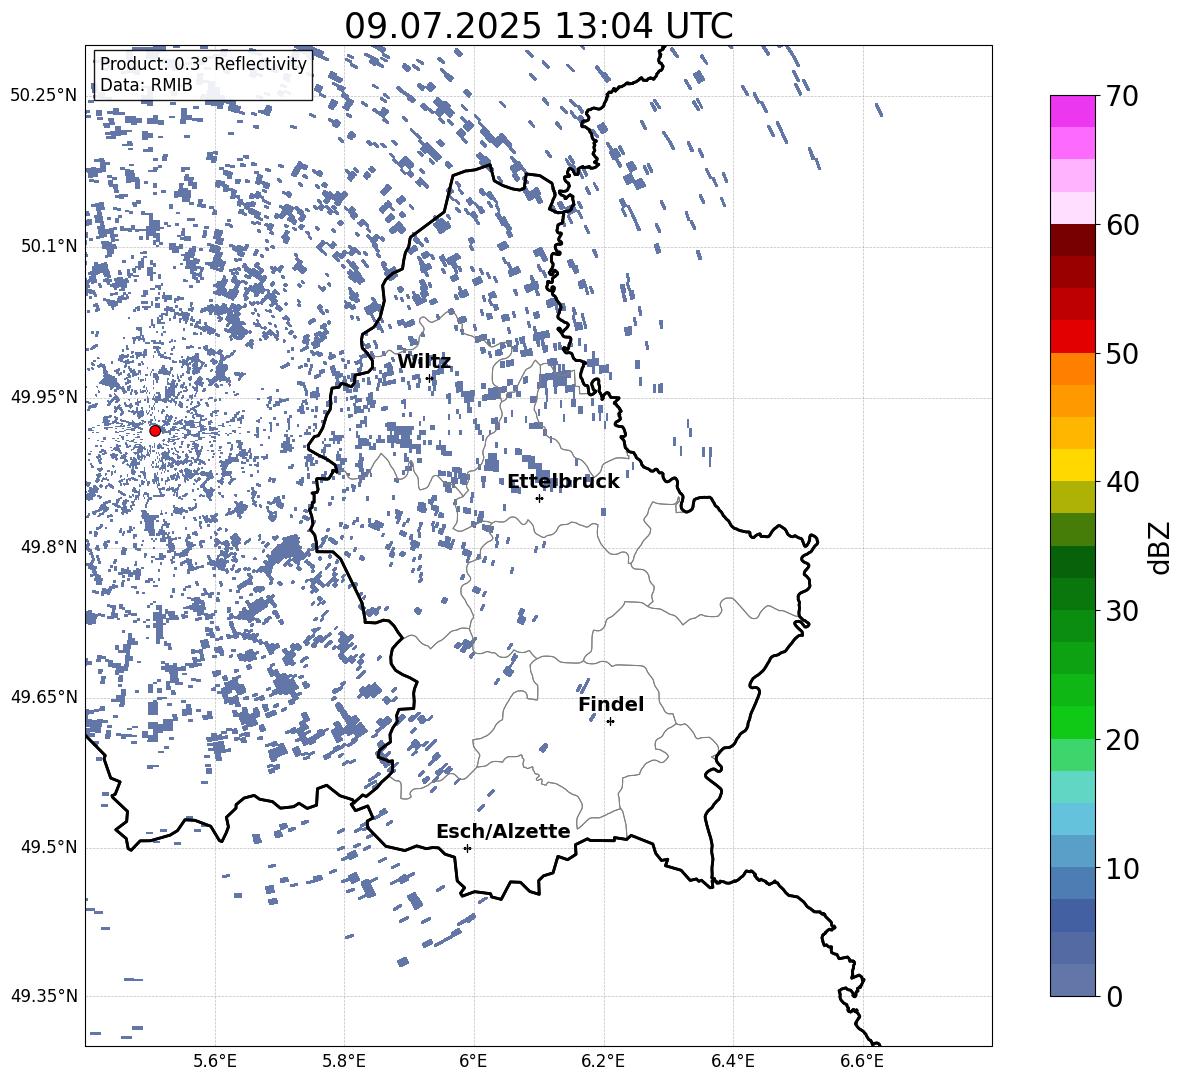Click the 49.95°N latitude label
The image size is (1184, 1081).
[x=44, y=397]
